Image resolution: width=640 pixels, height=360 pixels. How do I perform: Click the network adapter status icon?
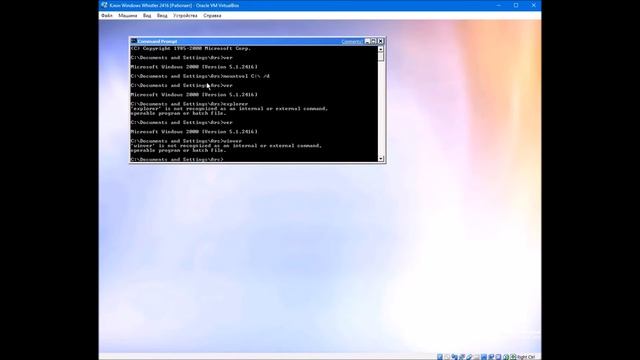click(462, 357)
